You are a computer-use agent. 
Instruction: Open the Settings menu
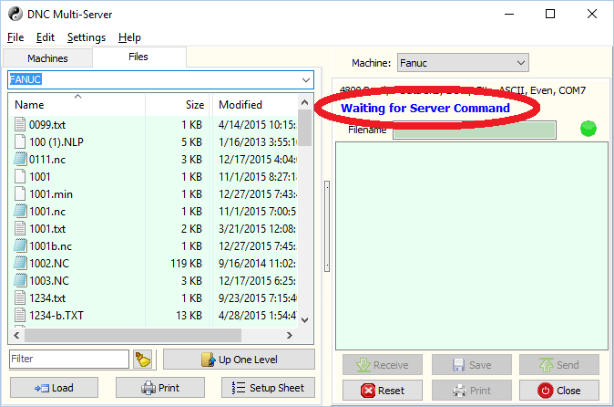pos(86,37)
